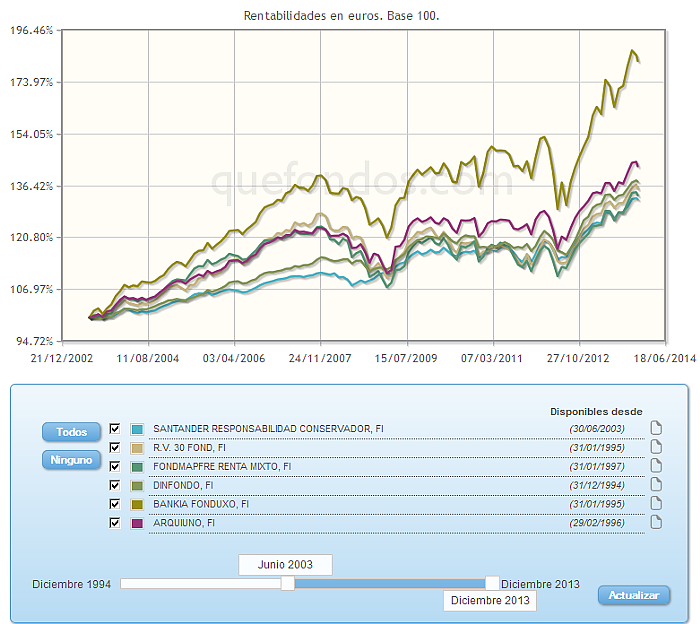700x624 pixels.
Task: Click the (31/01/1997) availability date
Action: pos(597,466)
